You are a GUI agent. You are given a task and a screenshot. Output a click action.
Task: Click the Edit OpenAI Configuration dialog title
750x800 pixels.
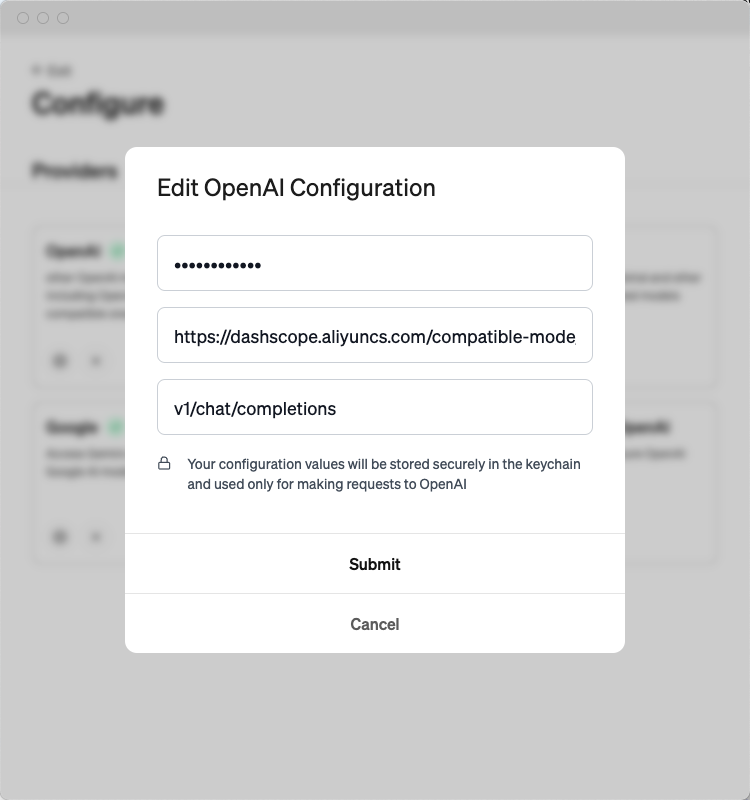pyautogui.click(x=296, y=188)
